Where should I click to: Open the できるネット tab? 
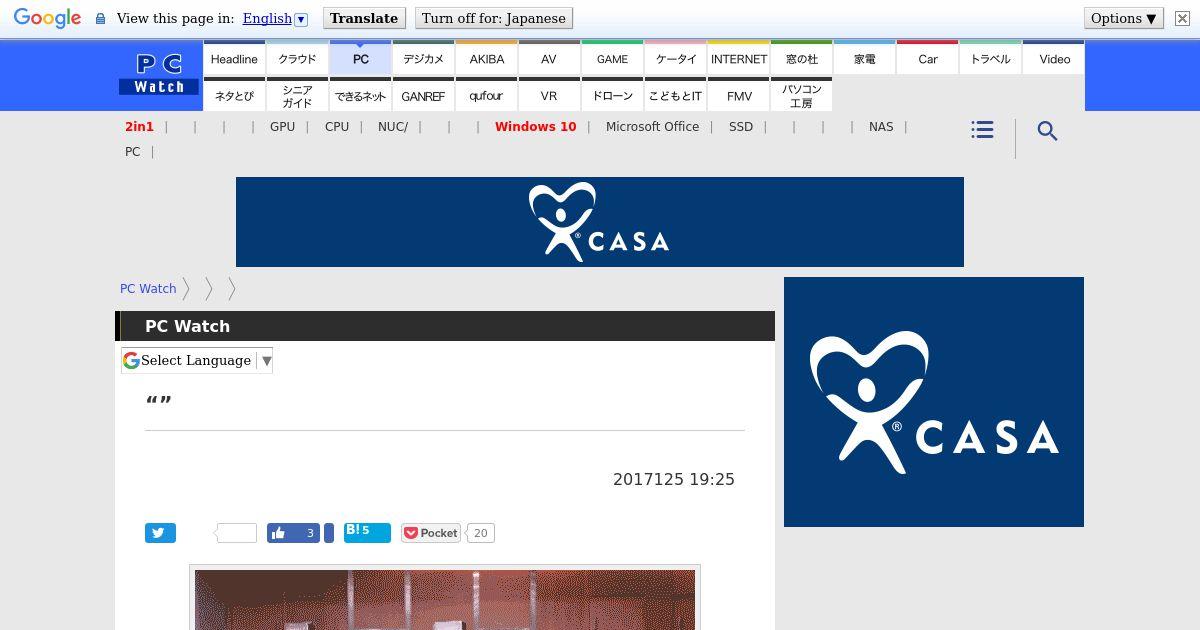pos(361,95)
